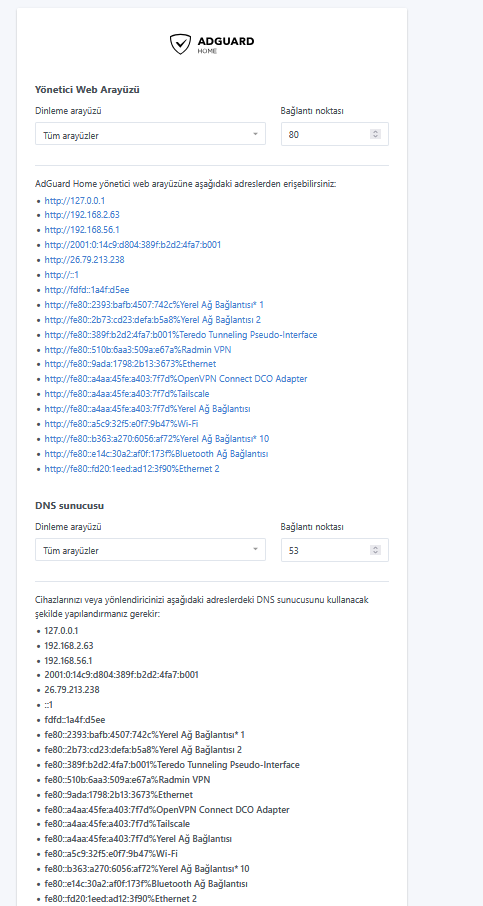The image size is (483, 906).
Task: Open the DNS server listening interface dropdown
Action: click(150, 549)
